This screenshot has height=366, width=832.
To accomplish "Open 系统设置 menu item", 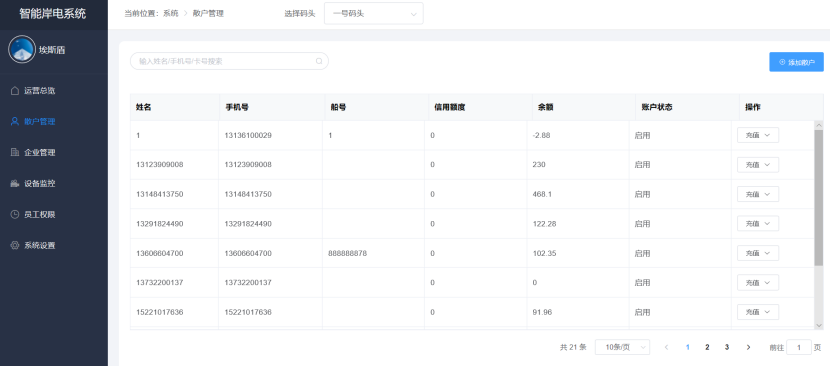I will click(54, 246).
